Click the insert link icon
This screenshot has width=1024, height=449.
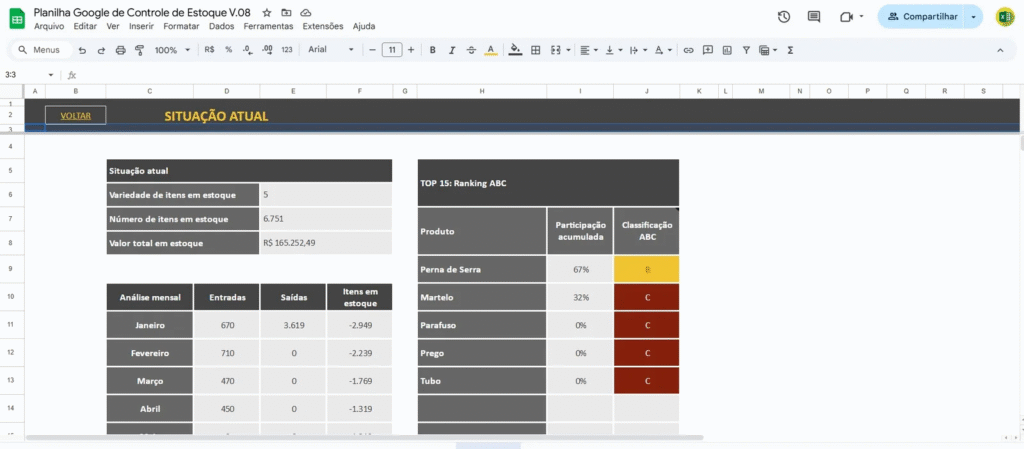(x=688, y=50)
